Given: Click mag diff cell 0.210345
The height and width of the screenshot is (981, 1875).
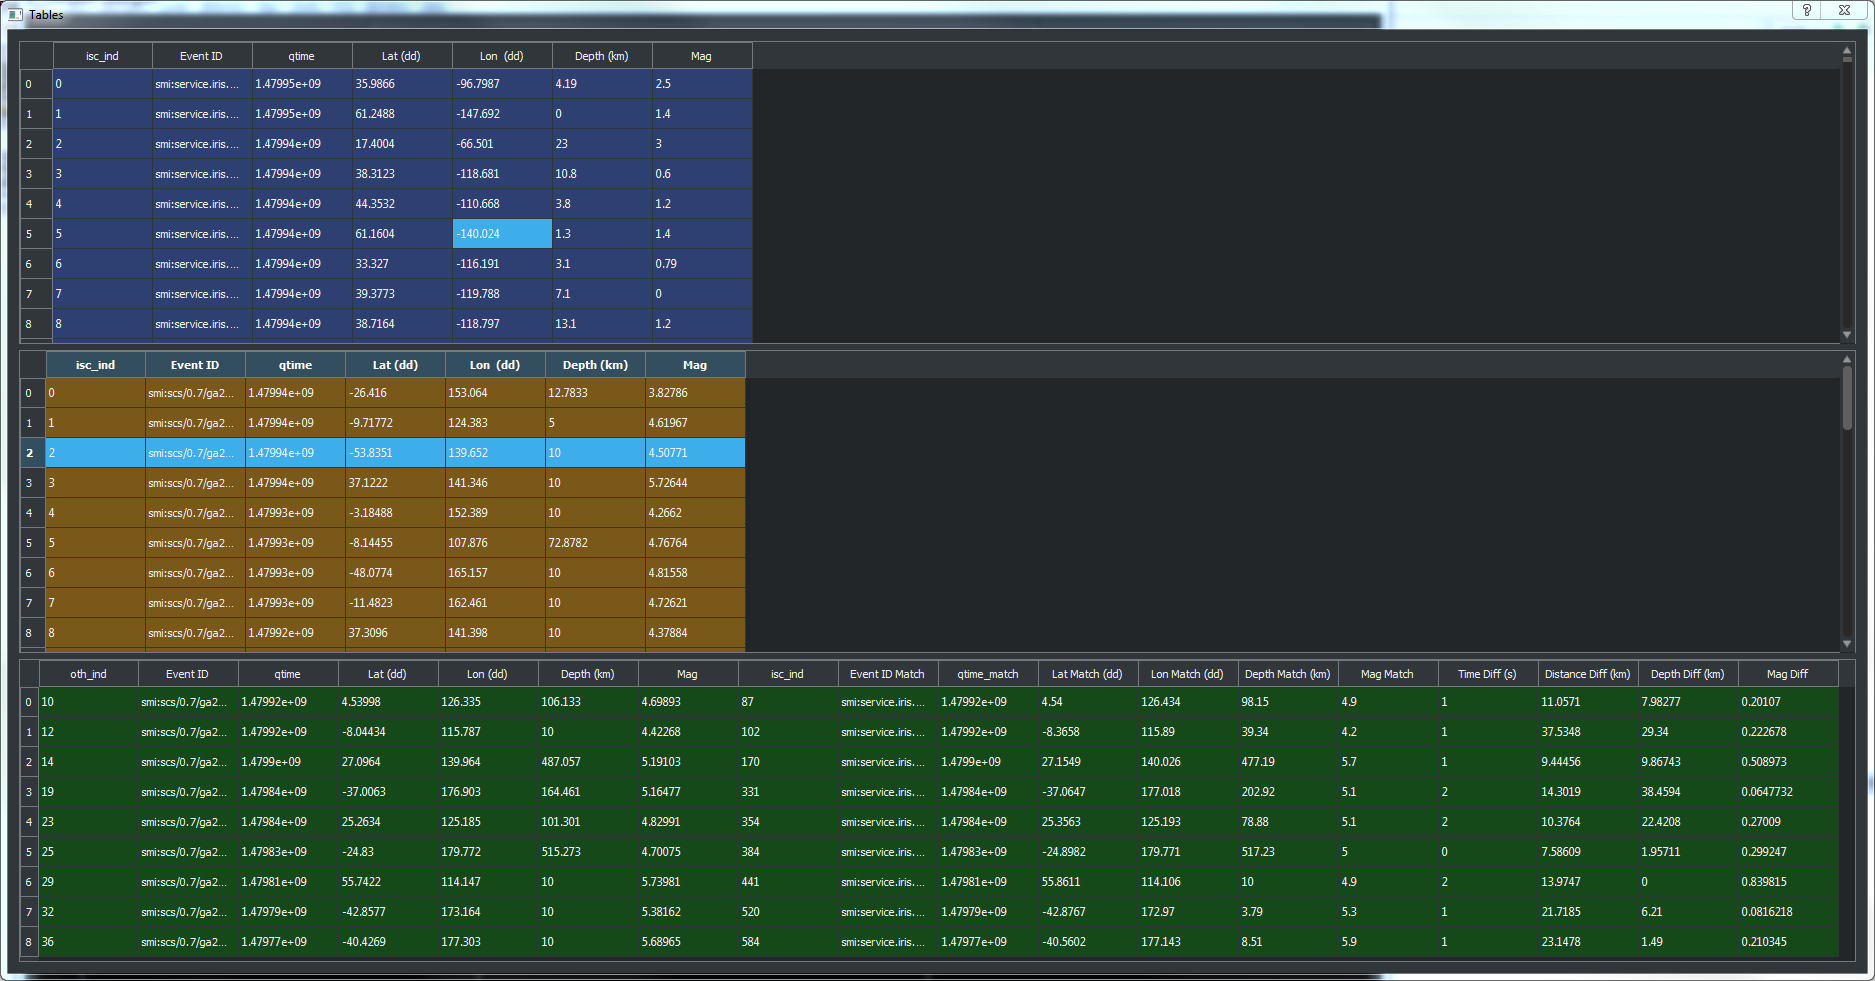Looking at the screenshot, I should pos(1788,942).
